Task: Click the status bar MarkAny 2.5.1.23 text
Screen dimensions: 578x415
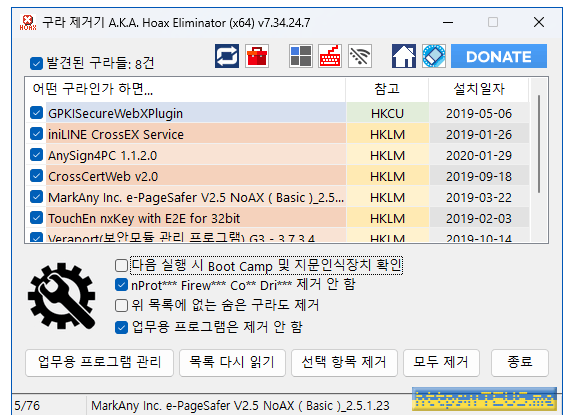Action: click(x=240, y=406)
